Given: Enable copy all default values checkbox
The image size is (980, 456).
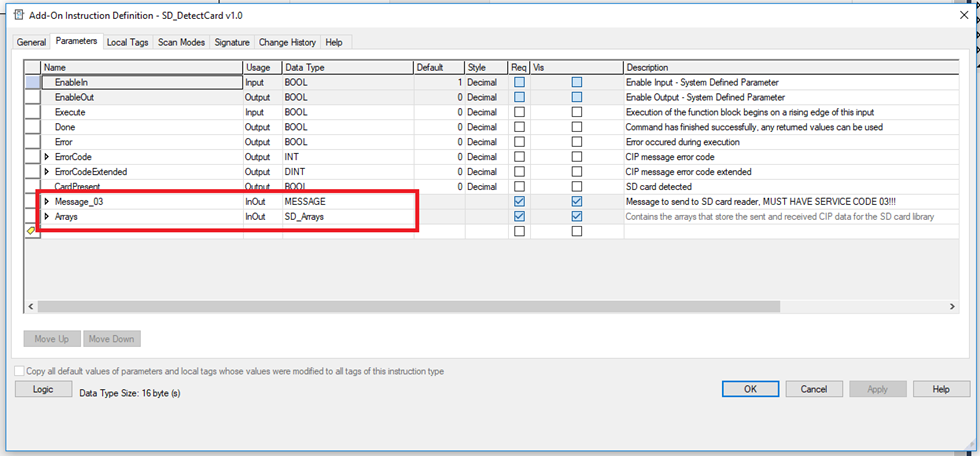Looking at the screenshot, I should [20, 371].
